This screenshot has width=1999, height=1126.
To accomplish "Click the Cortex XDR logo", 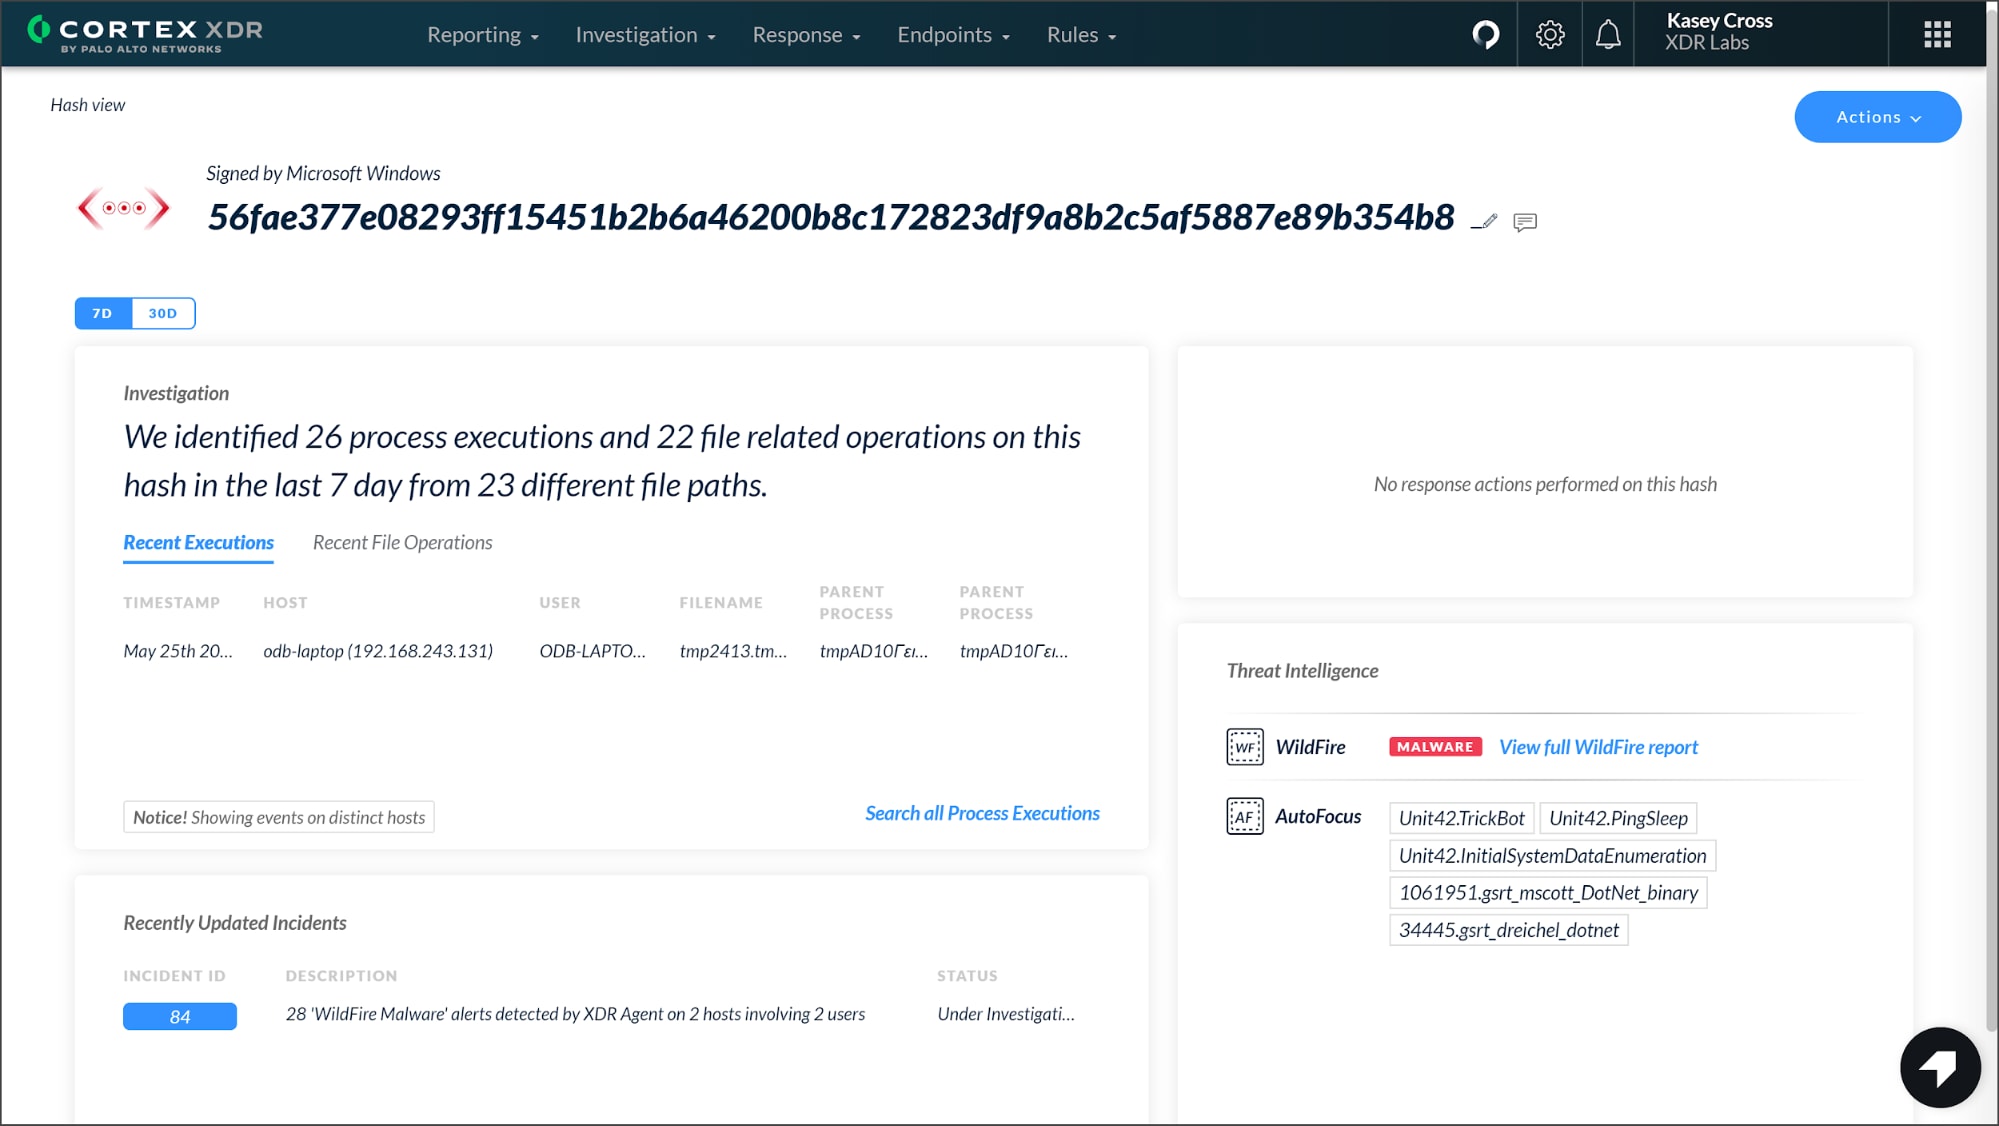I will 145,33.
